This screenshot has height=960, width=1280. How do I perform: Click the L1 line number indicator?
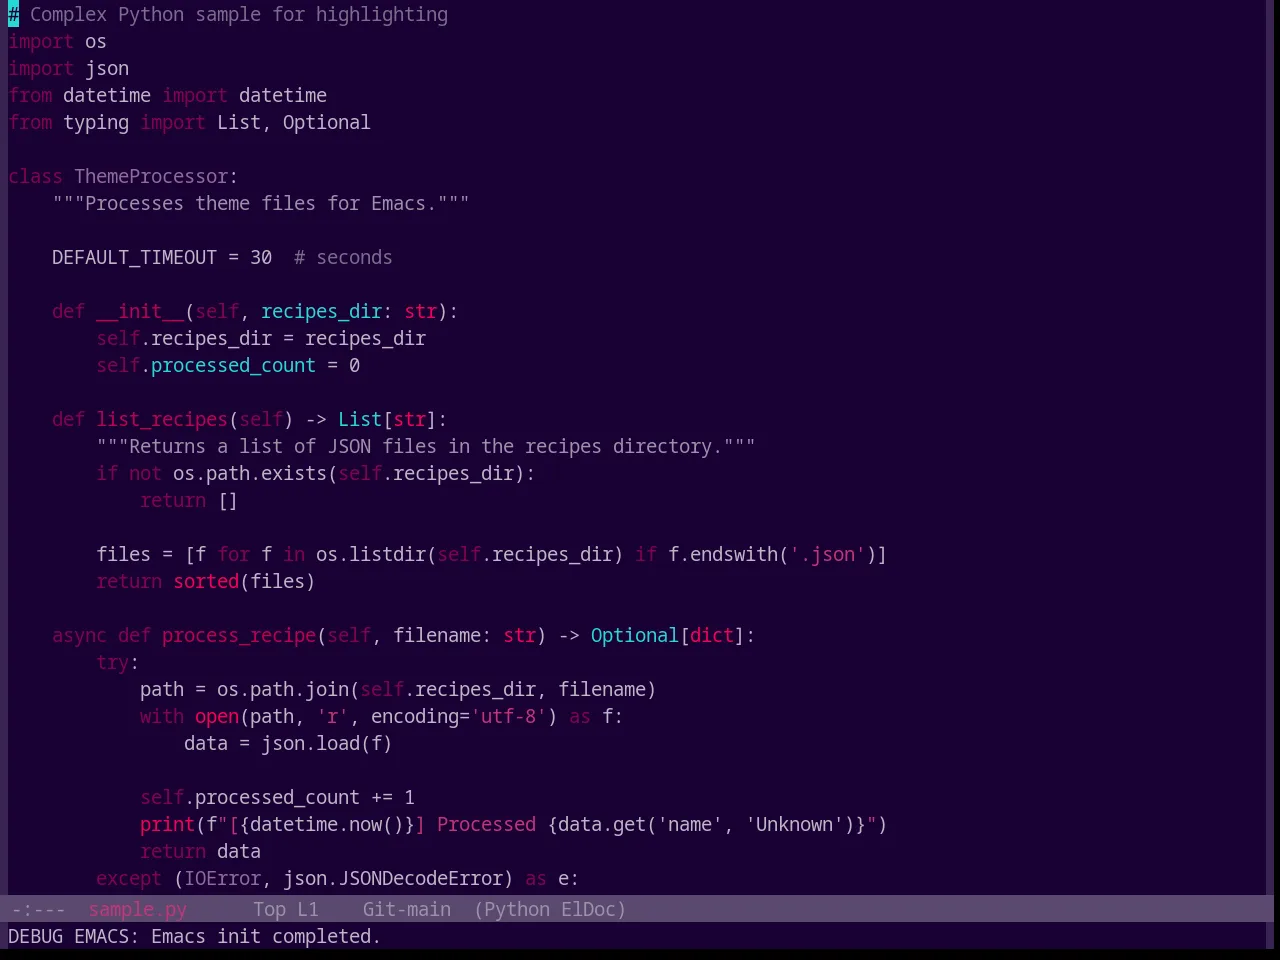coord(308,909)
